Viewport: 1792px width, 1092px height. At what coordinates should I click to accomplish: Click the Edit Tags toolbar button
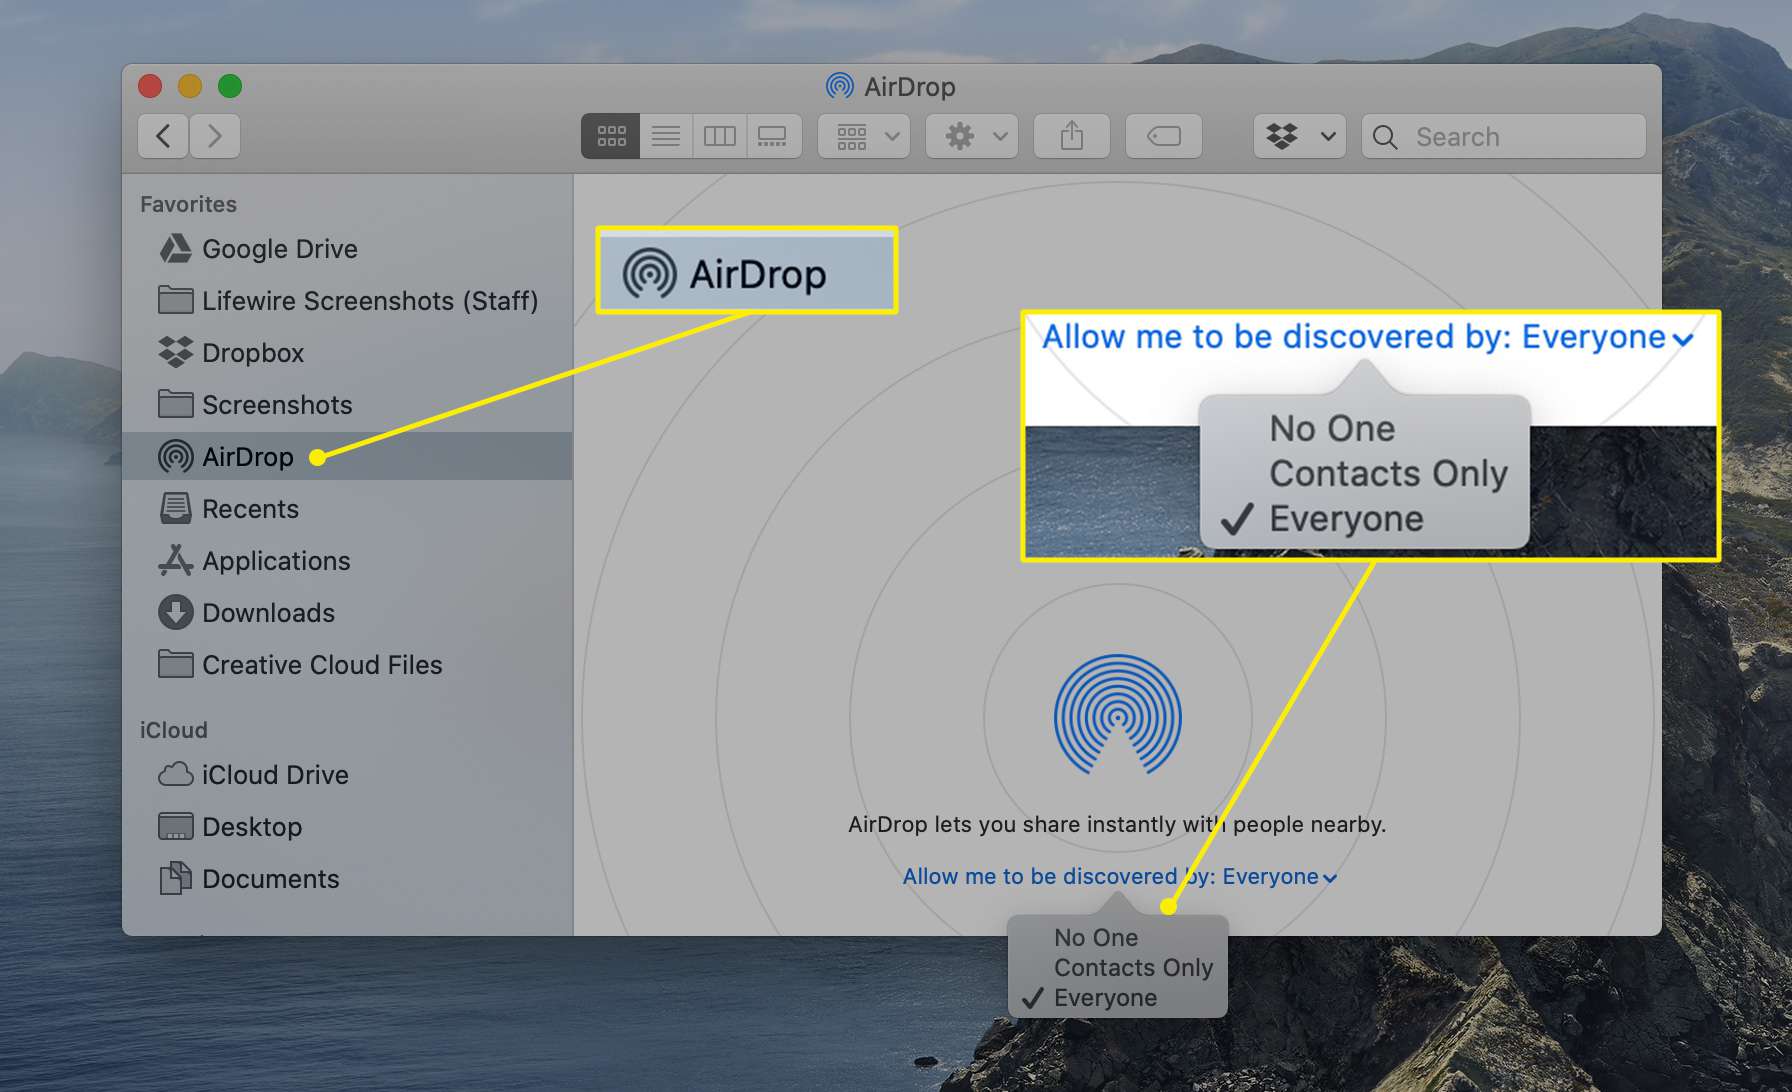1164,136
